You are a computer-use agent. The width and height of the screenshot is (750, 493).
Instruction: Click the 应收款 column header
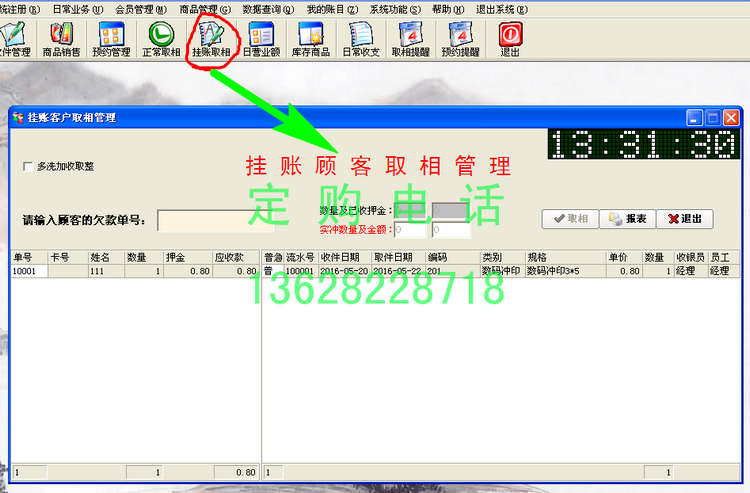pyautogui.click(x=235, y=257)
